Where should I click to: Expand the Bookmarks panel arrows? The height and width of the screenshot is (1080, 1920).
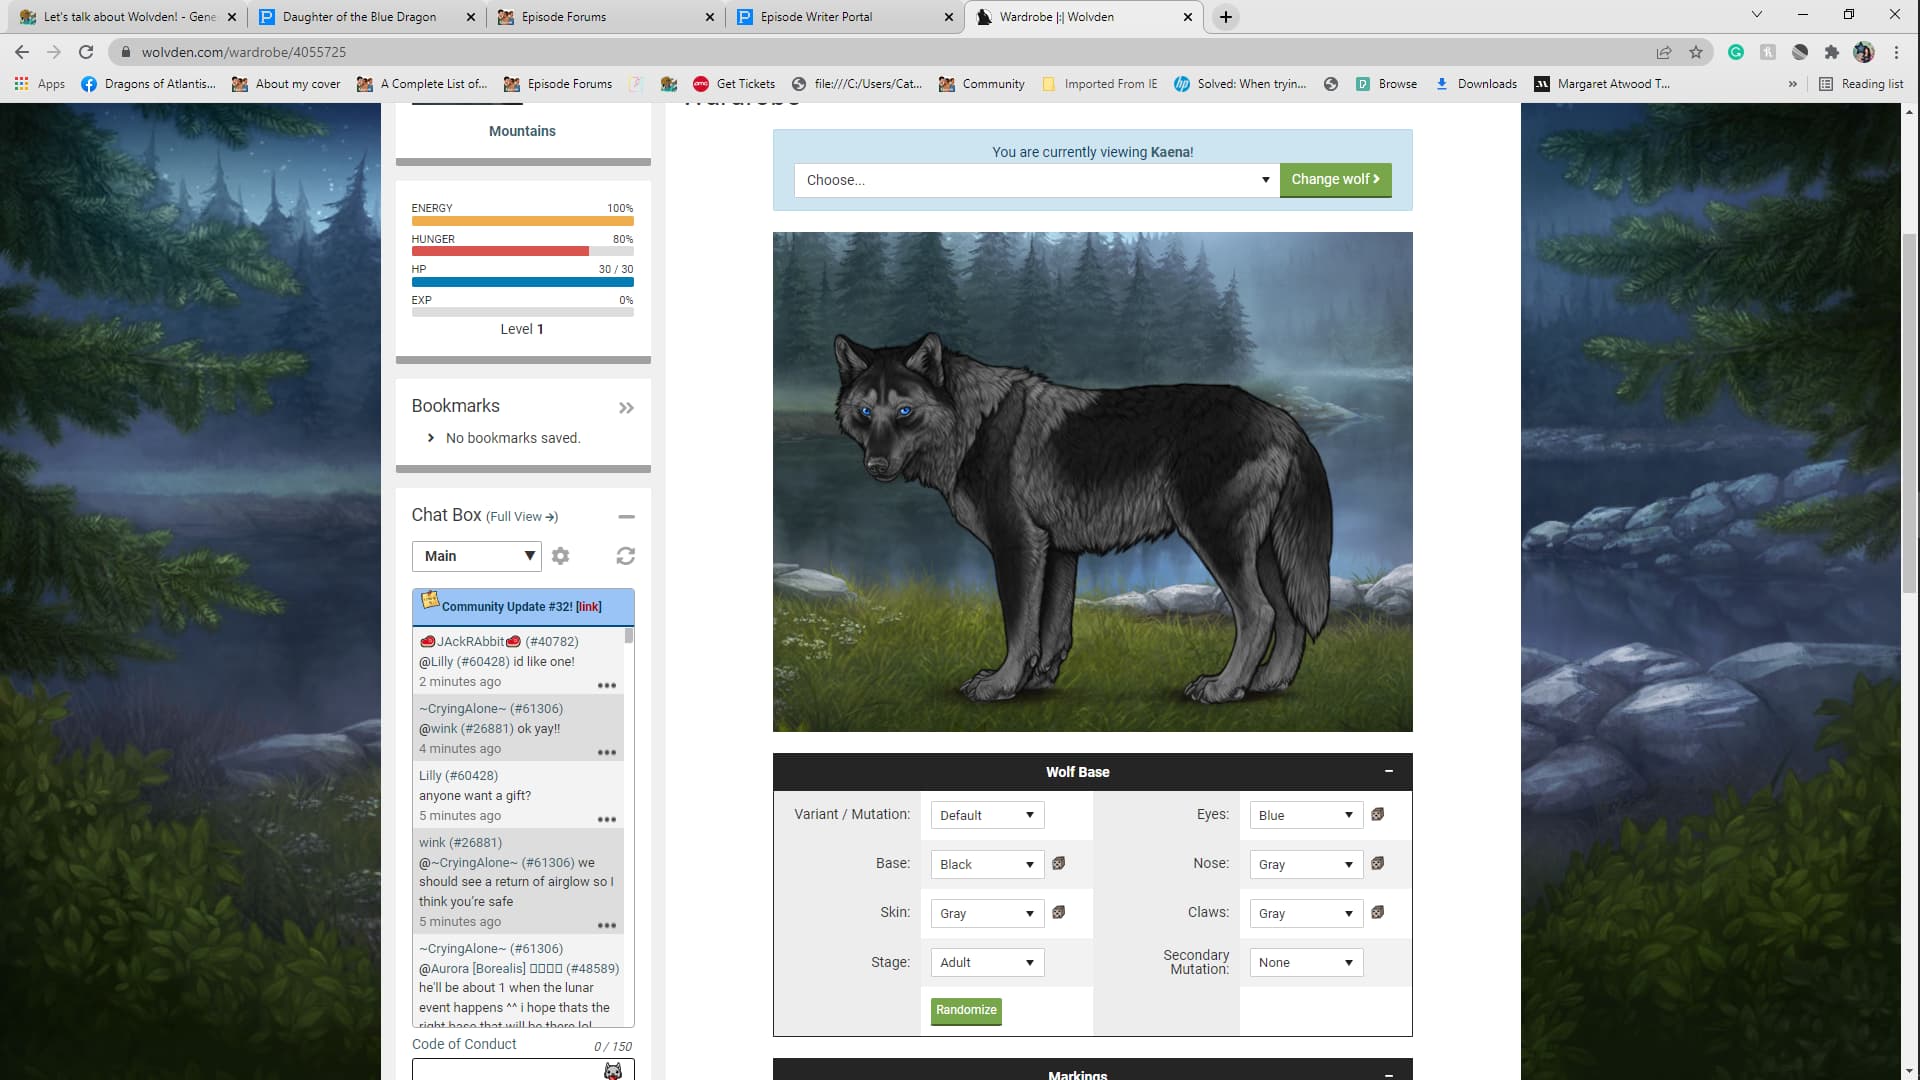[x=626, y=408]
